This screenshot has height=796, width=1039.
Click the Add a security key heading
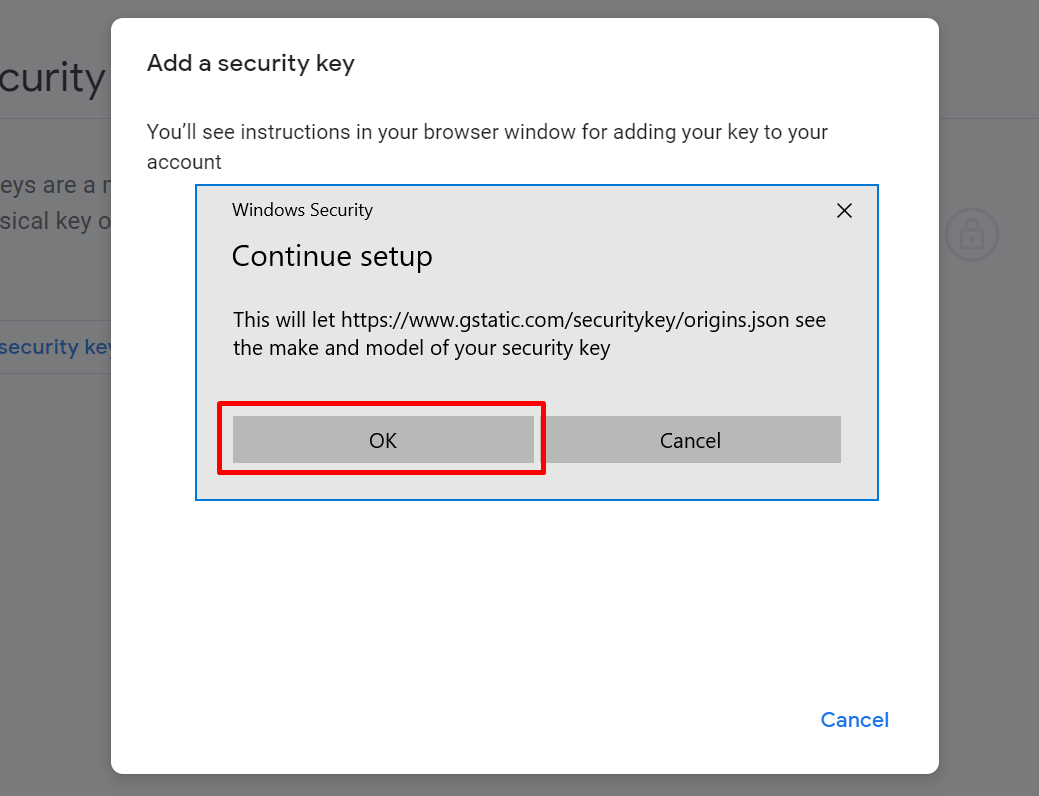(x=250, y=63)
